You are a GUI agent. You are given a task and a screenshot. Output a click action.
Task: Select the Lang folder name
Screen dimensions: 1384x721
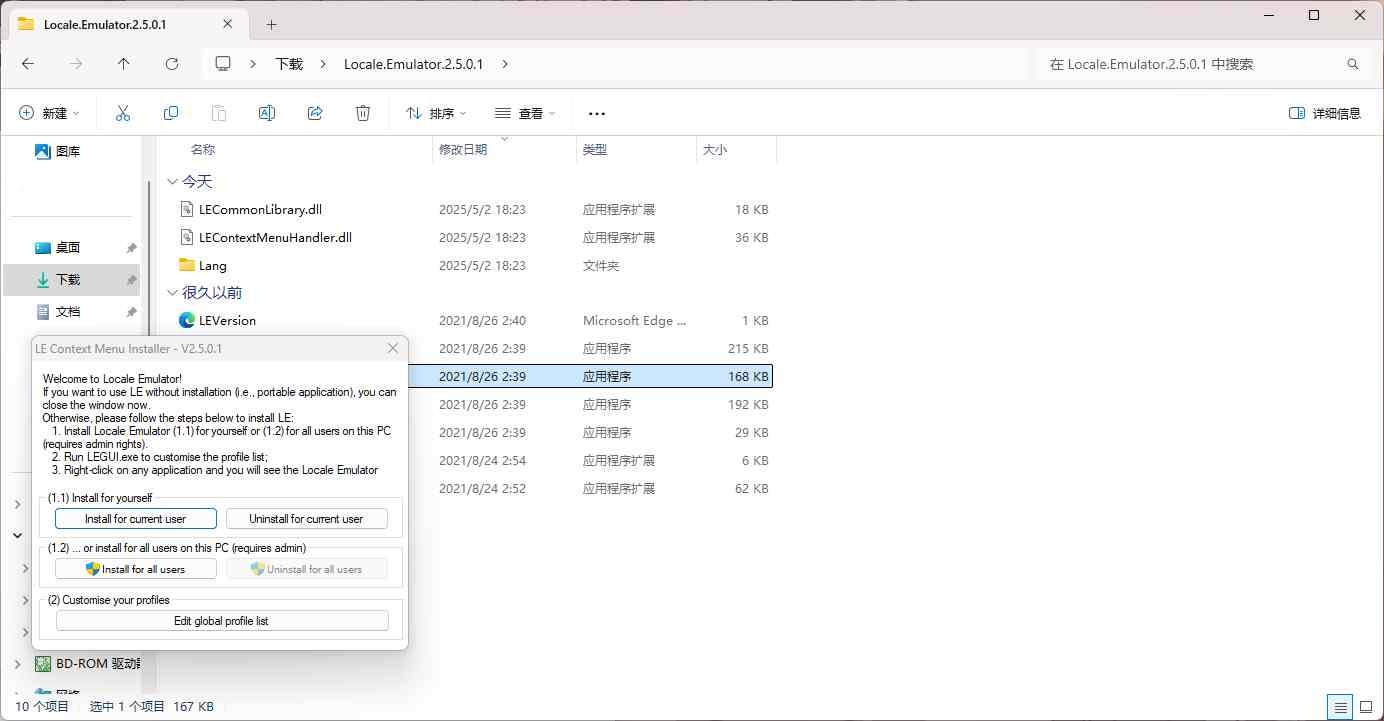pyautogui.click(x=213, y=266)
